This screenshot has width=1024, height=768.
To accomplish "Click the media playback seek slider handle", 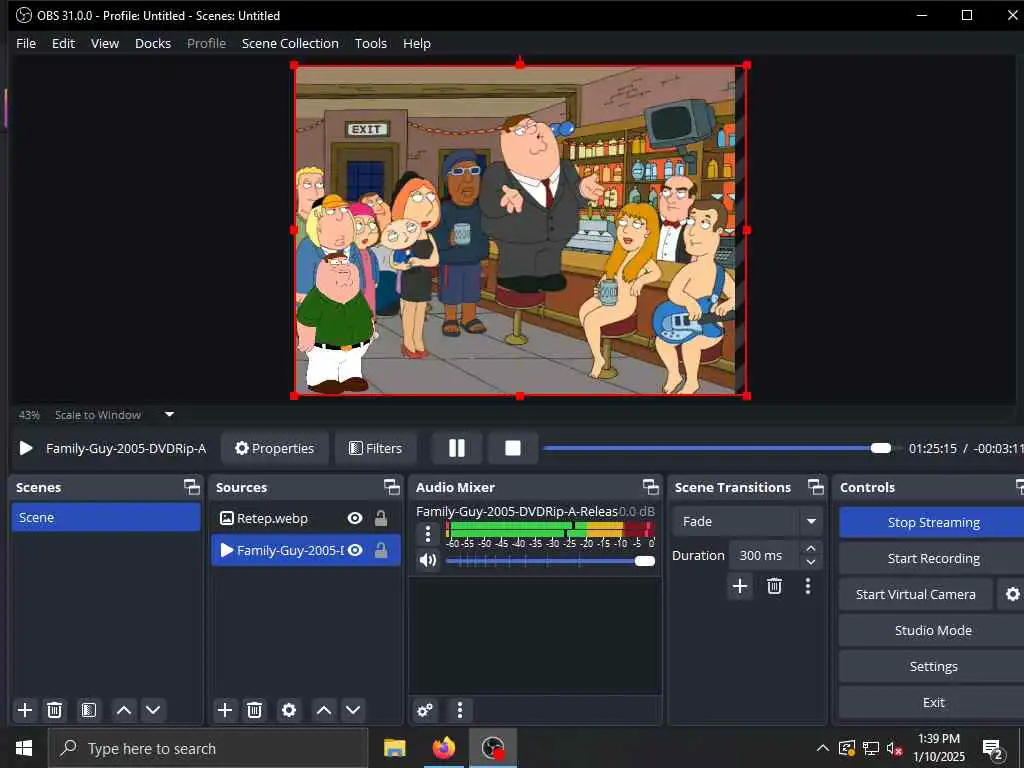I will (880, 448).
